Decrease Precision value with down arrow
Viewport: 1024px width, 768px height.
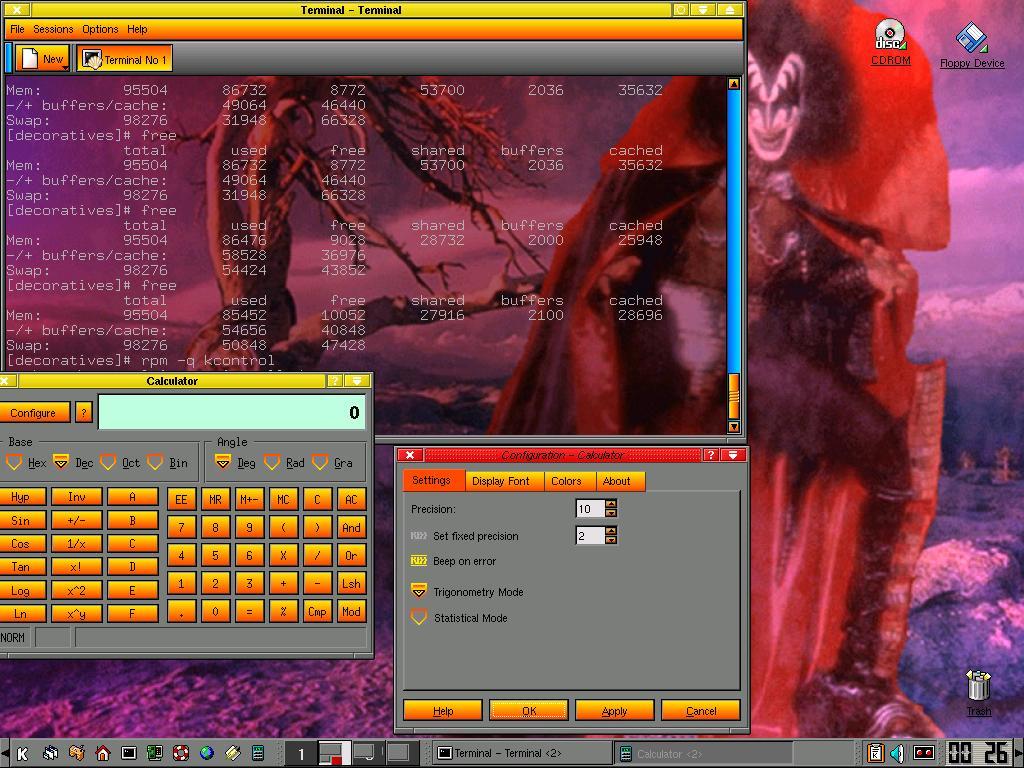611,513
